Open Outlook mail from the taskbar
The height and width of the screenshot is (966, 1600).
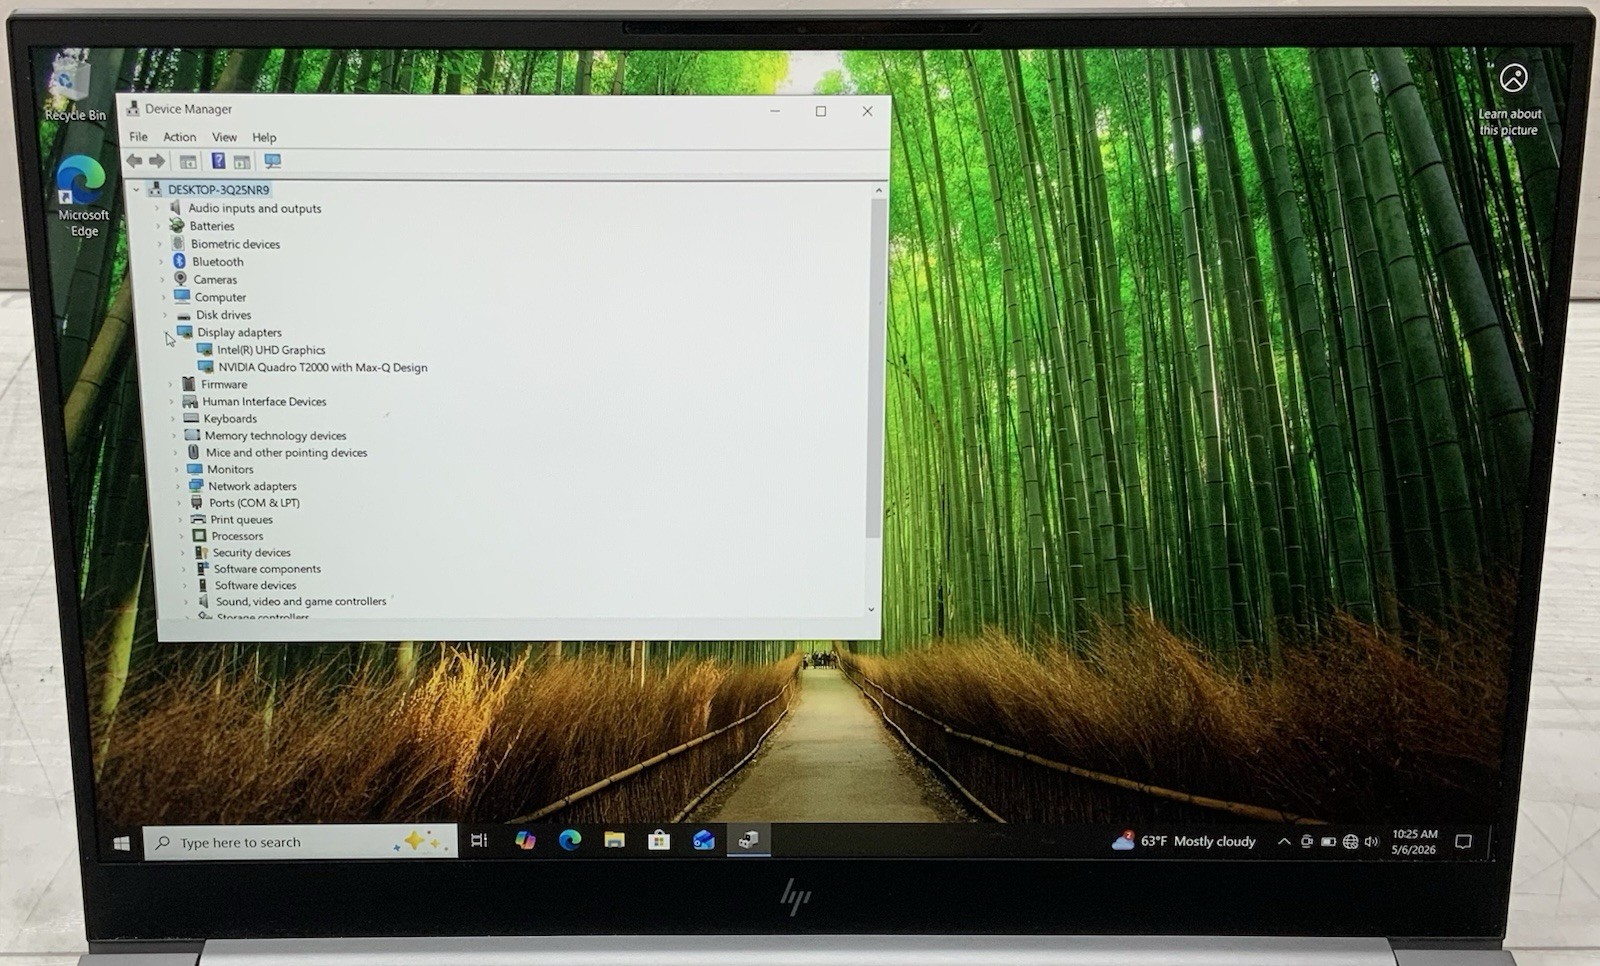coord(704,841)
